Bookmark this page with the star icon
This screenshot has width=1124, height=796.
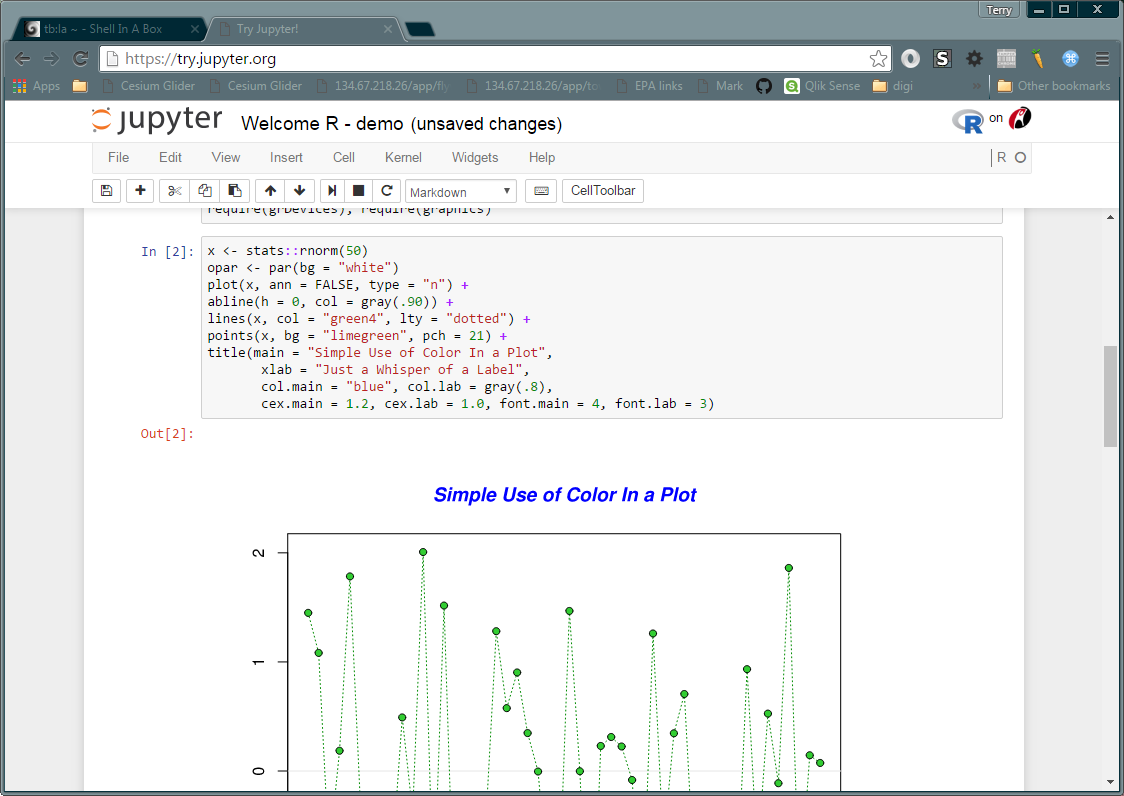coord(877,59)
